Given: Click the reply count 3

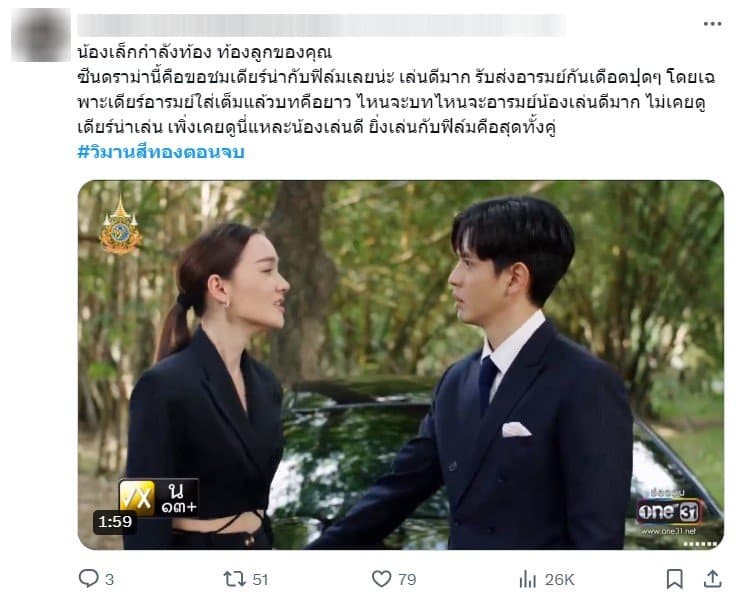Looking at the screenshot, I should click(109, 580).
